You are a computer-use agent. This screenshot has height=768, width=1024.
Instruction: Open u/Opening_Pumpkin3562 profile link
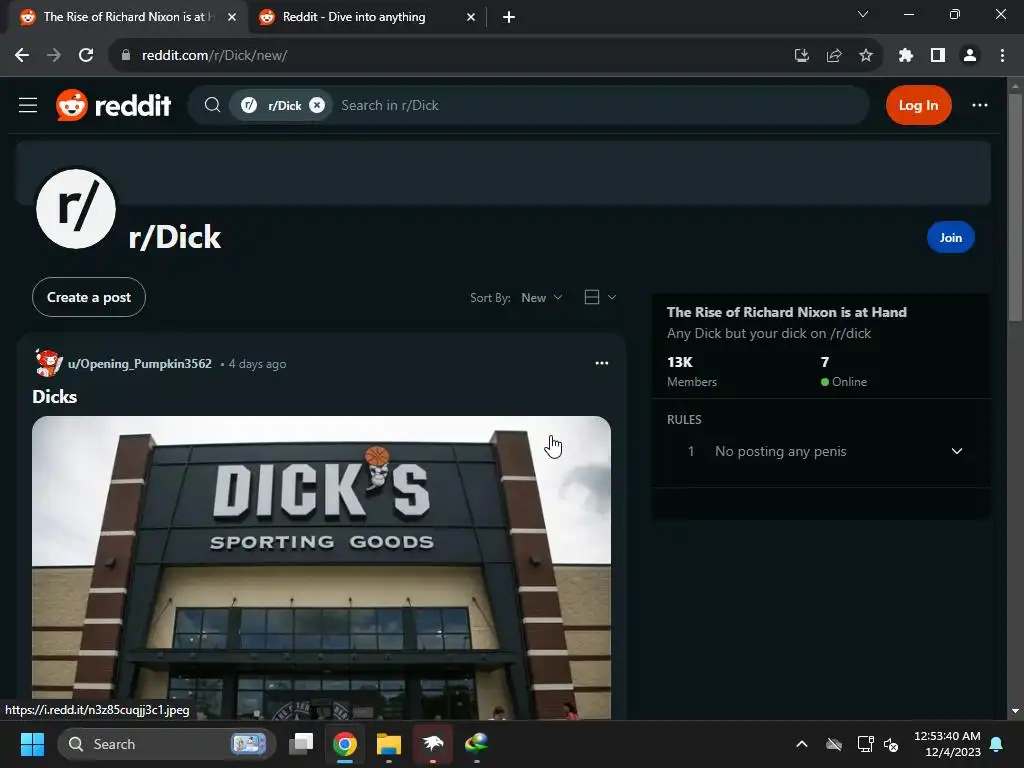pyautogui.click(x=140, y=364)
